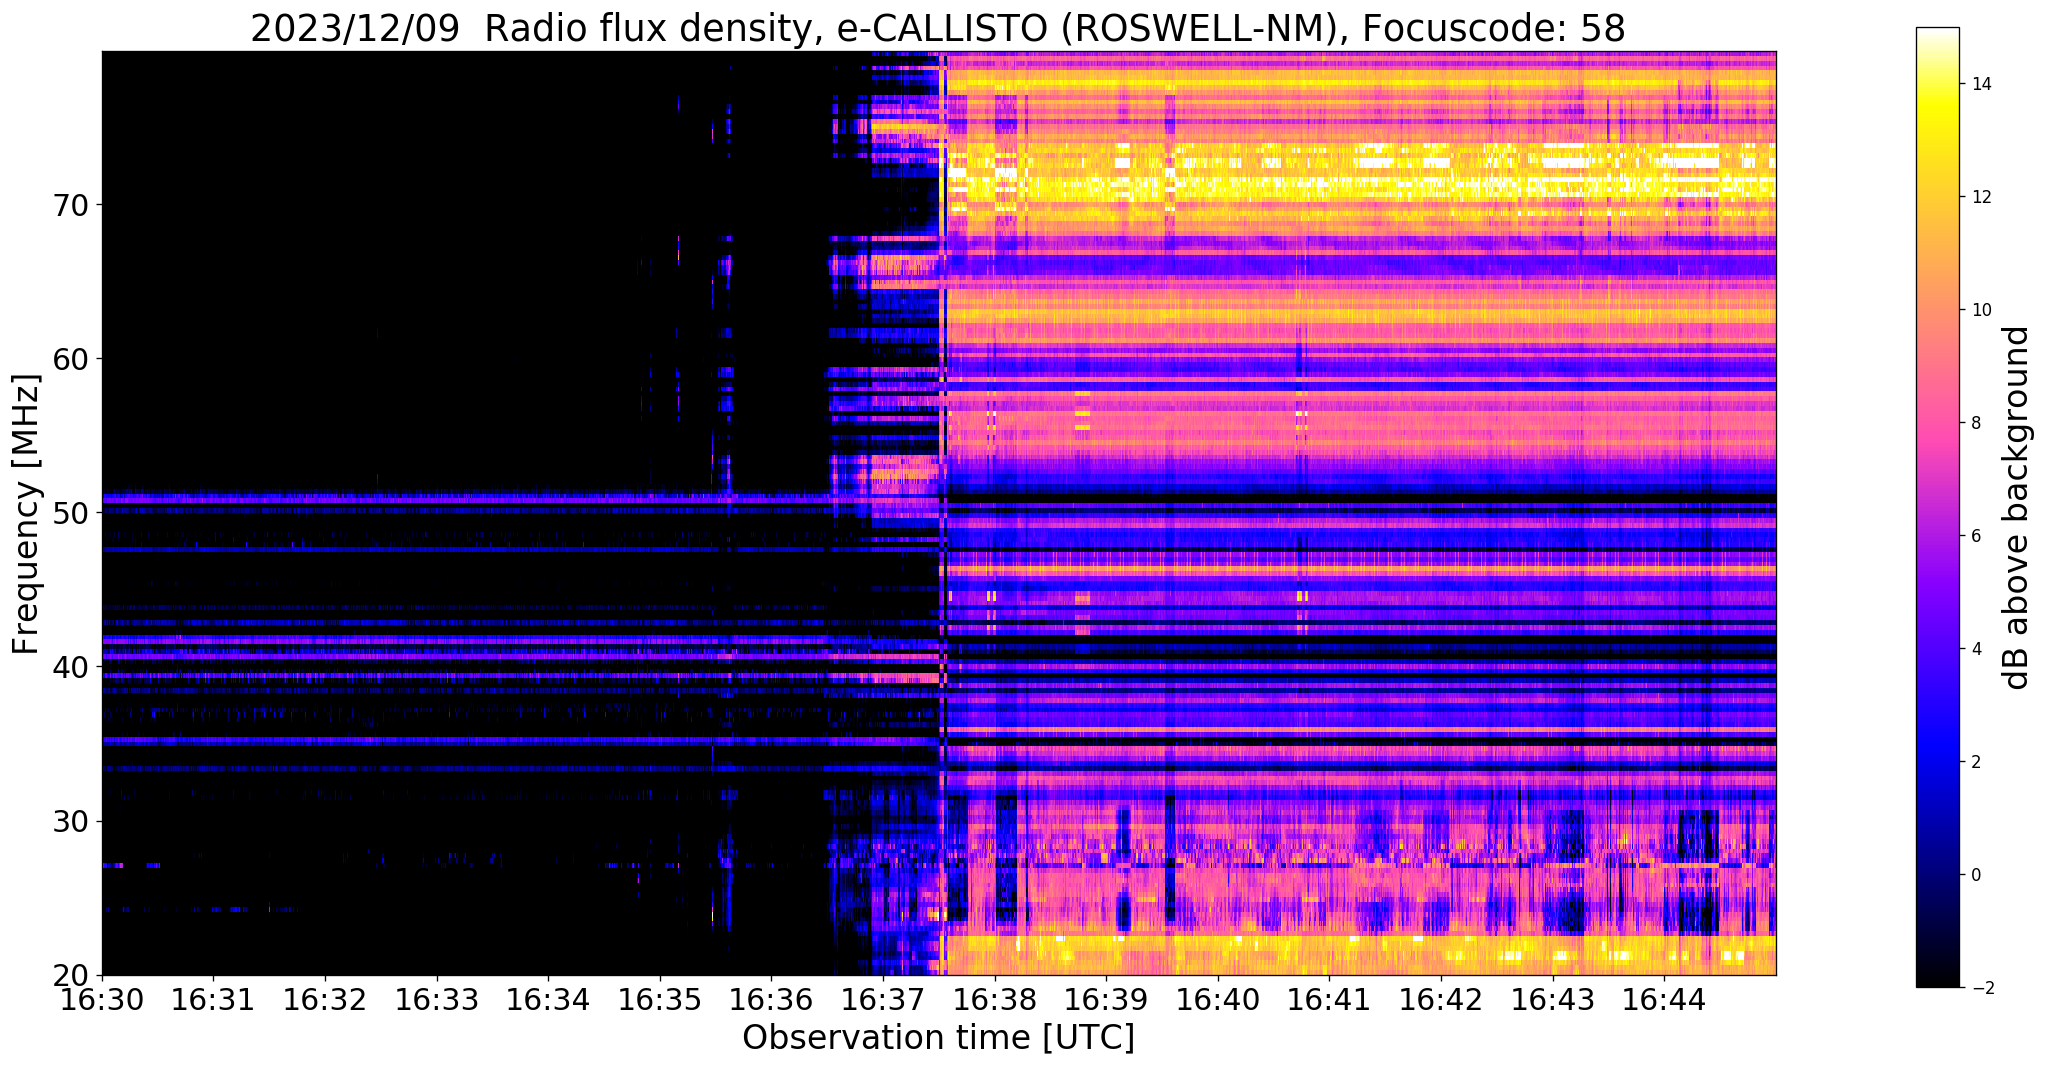Click the 16:43 time tick label

[x=1553, y=998]
